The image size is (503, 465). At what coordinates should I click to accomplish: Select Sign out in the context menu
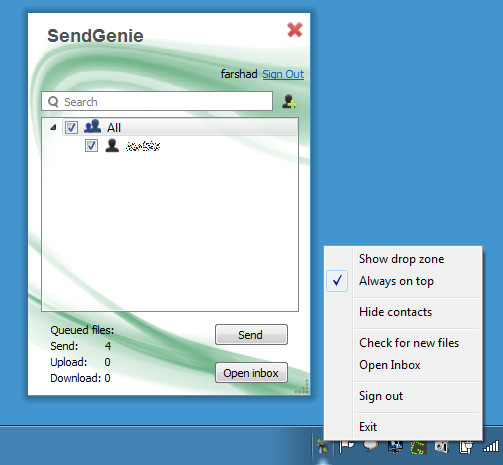[x=381, y=396]
